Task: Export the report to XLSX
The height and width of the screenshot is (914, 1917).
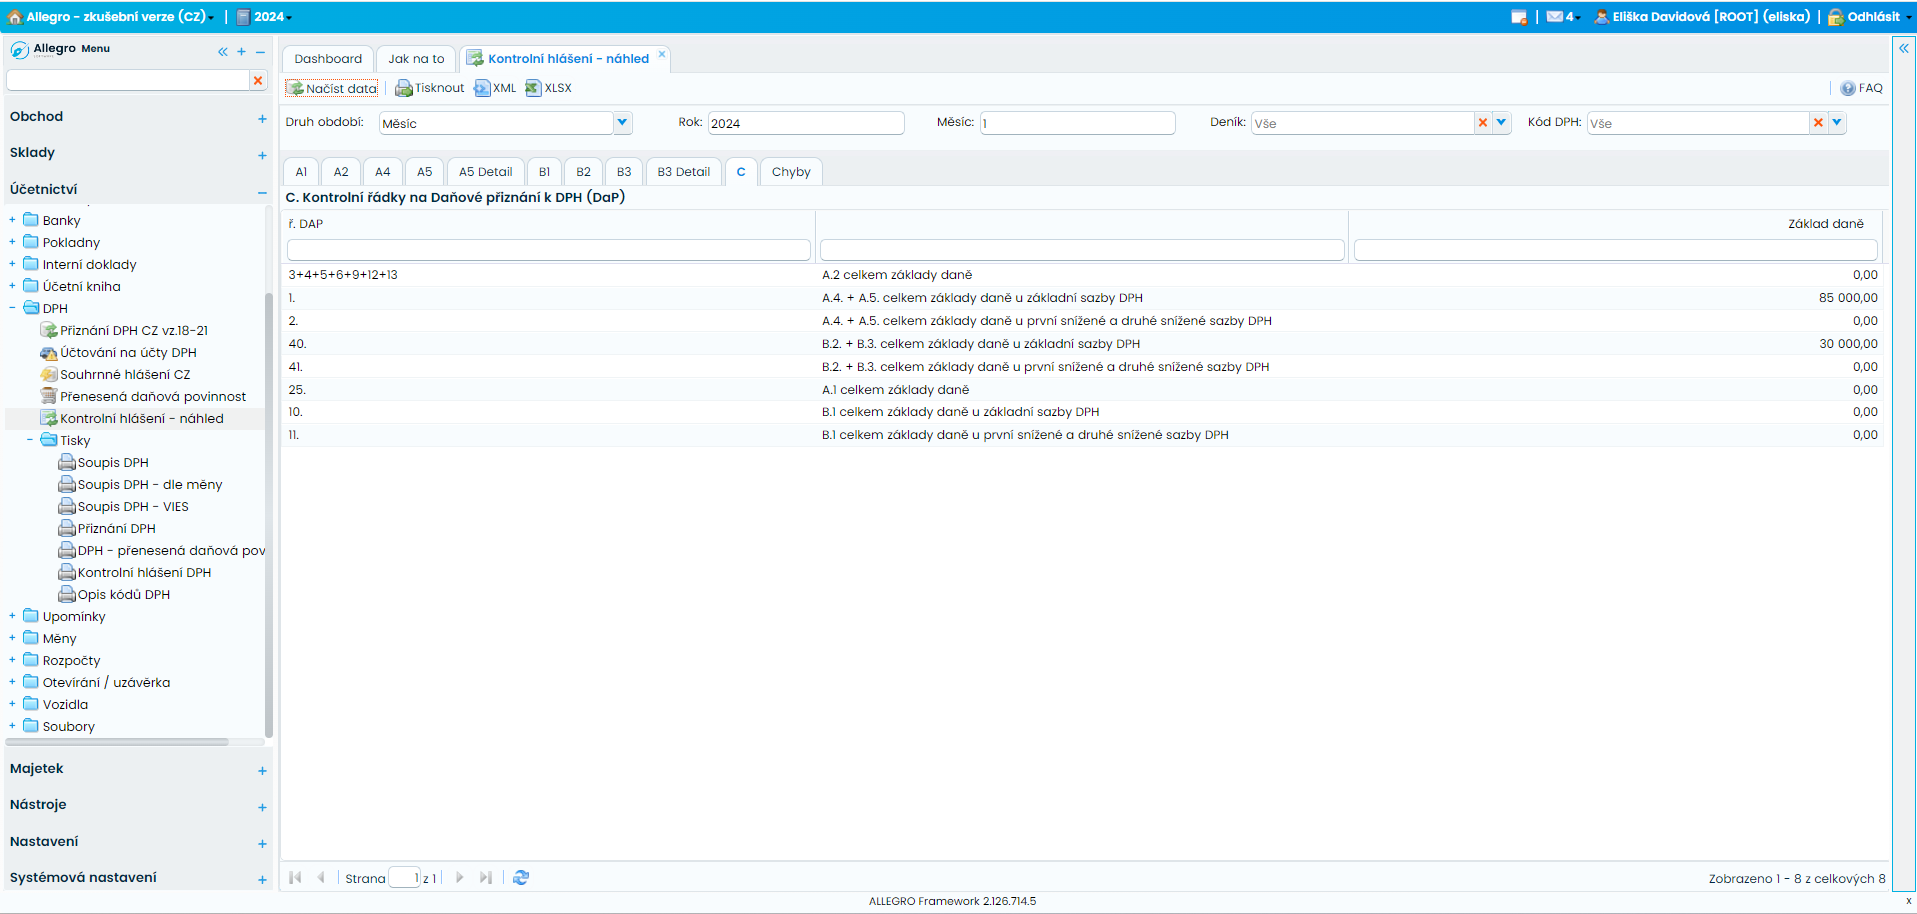Action: [x=549, y=88]
